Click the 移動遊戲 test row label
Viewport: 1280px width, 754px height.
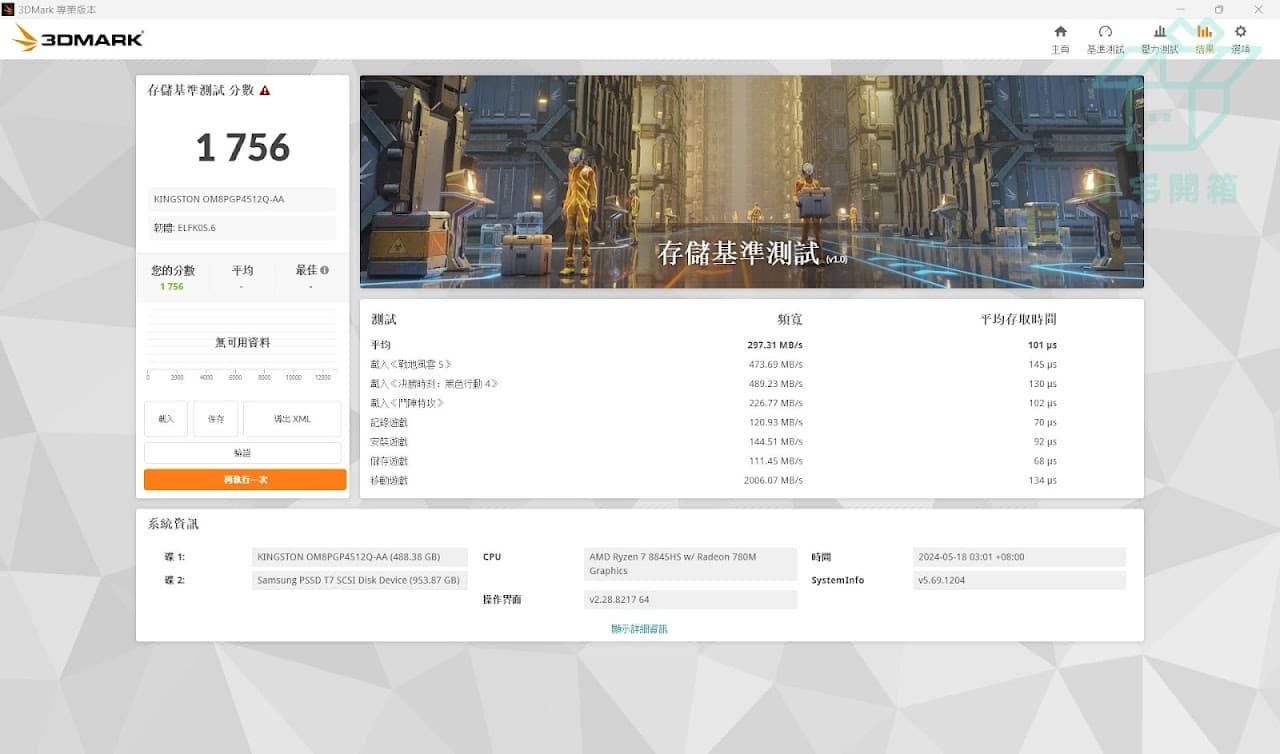tap(389, 480)
